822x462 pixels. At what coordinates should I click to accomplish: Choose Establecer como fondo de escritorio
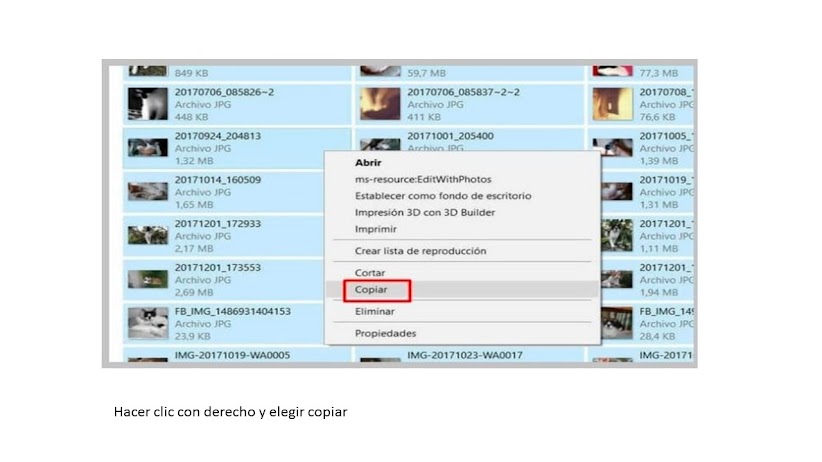pos(443,196)
